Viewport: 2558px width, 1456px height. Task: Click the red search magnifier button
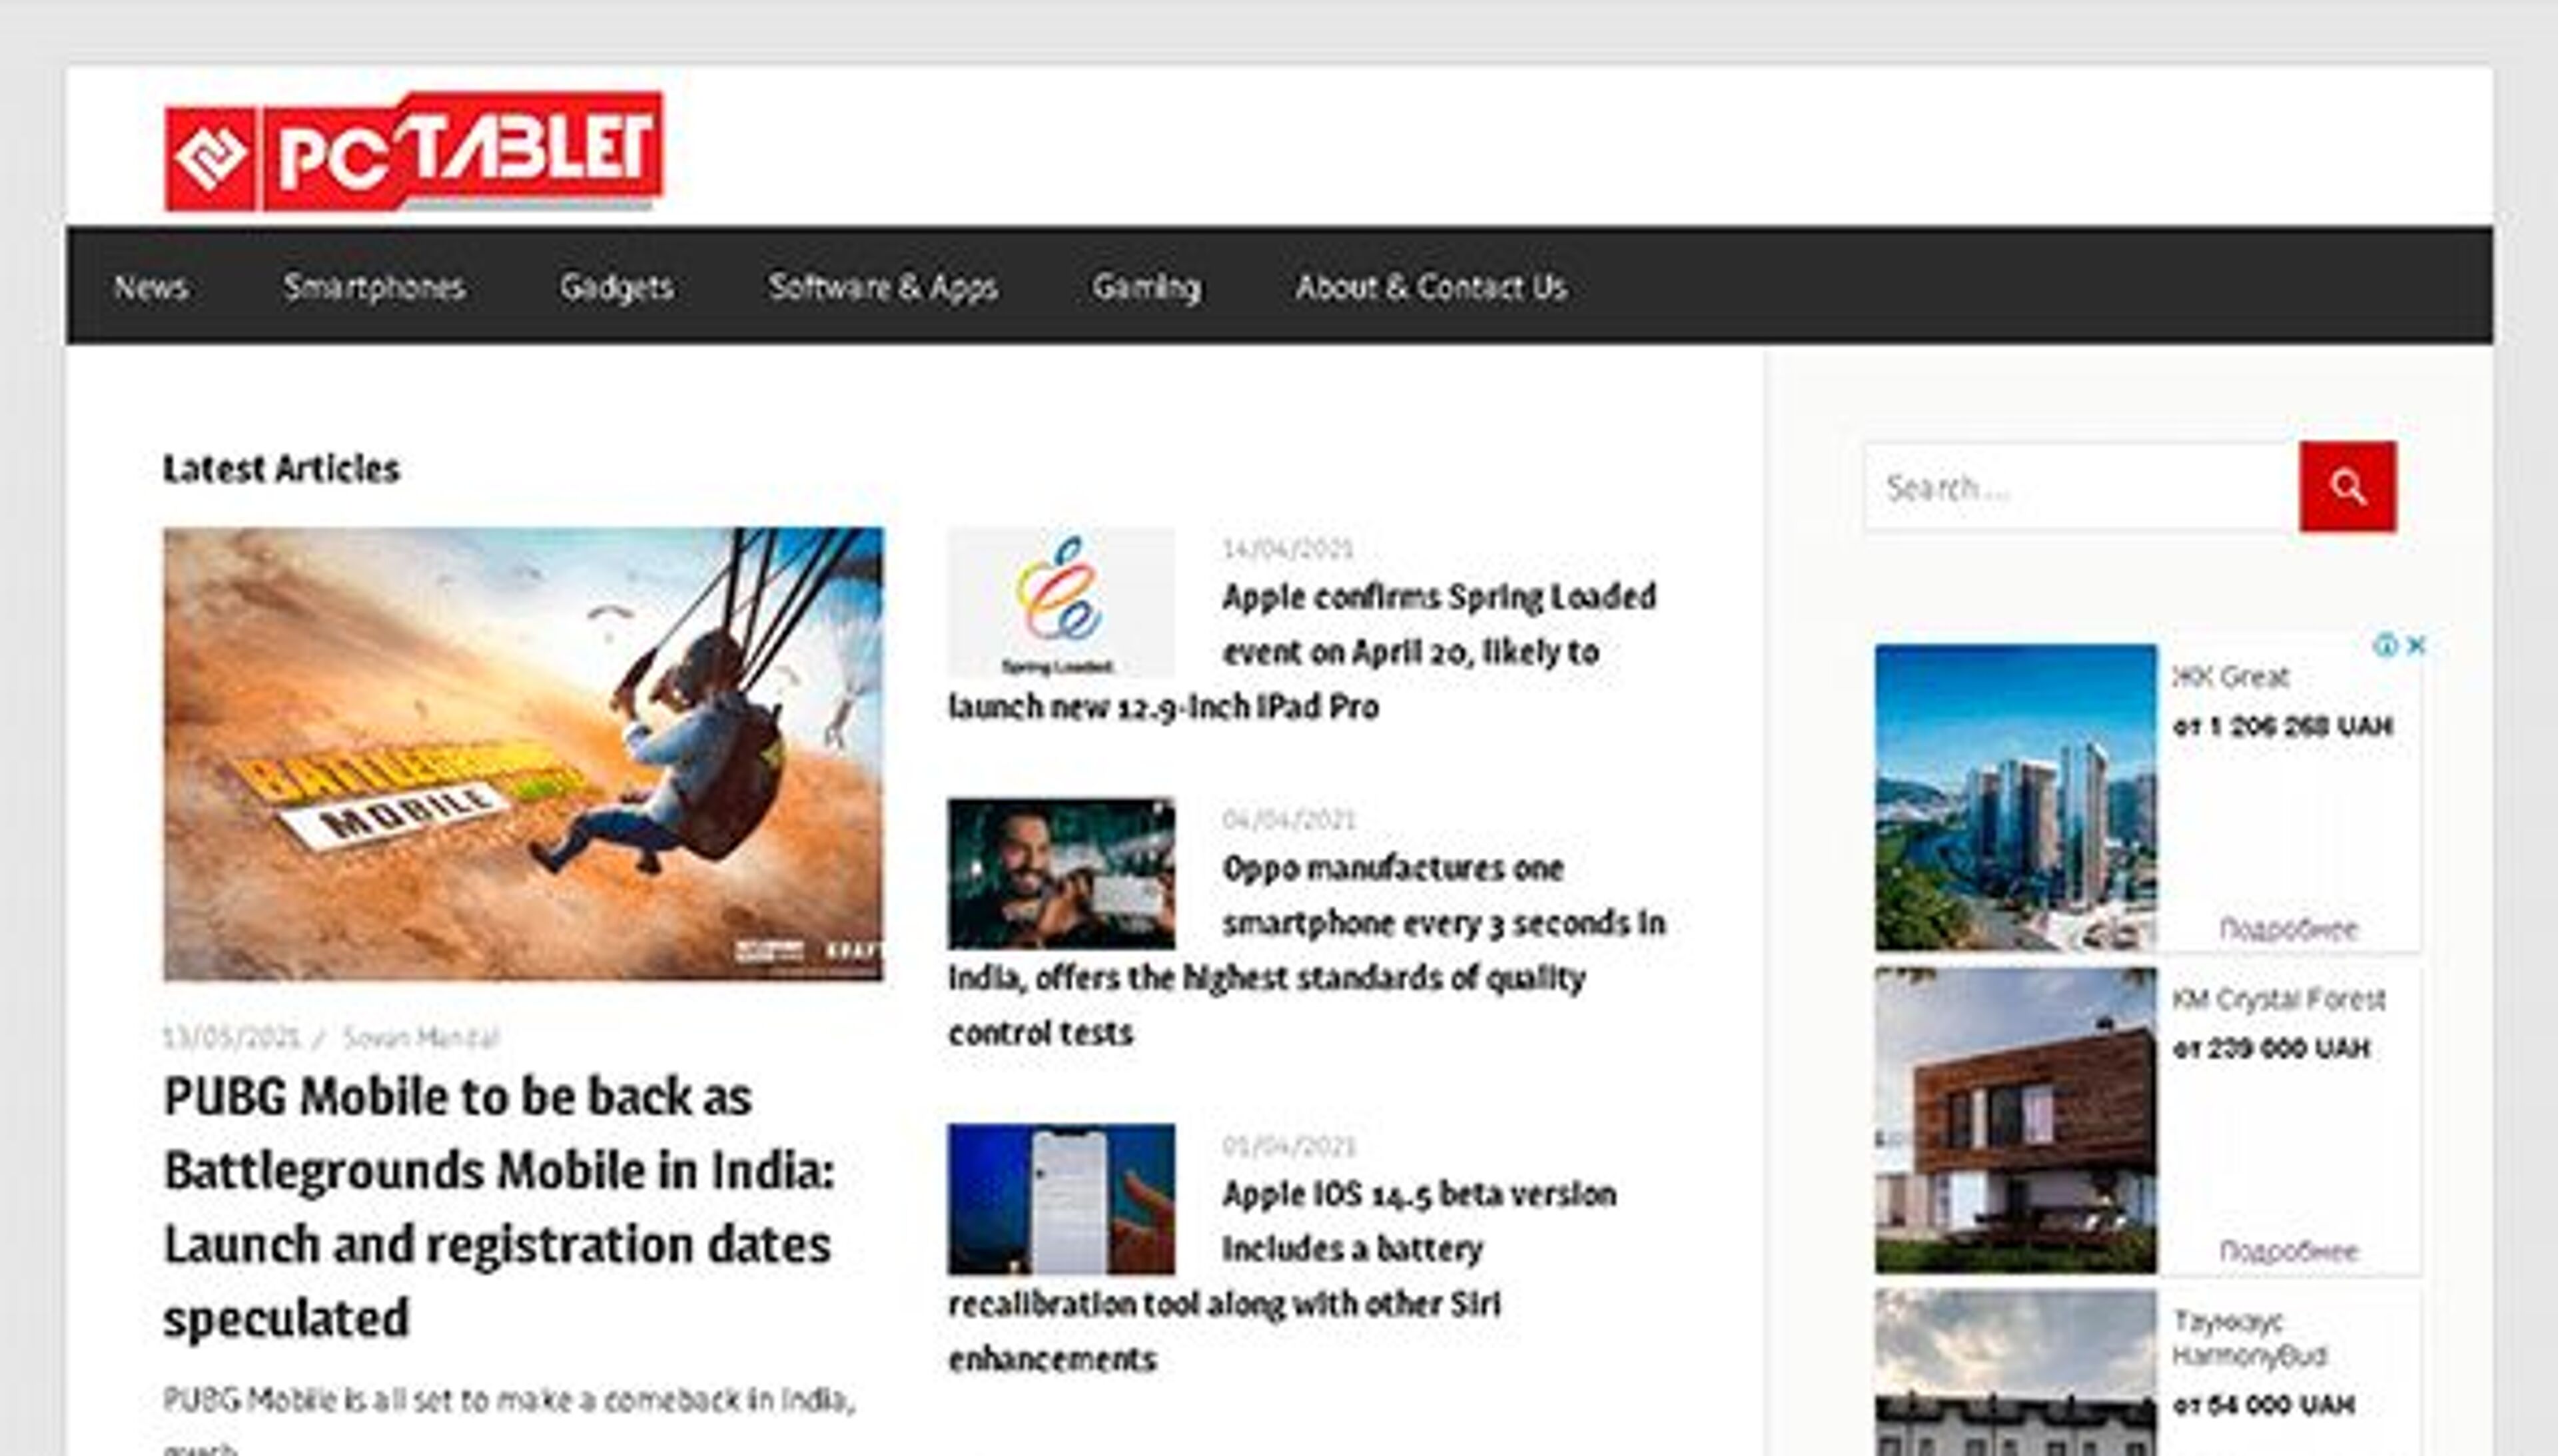pos(2347,487)
